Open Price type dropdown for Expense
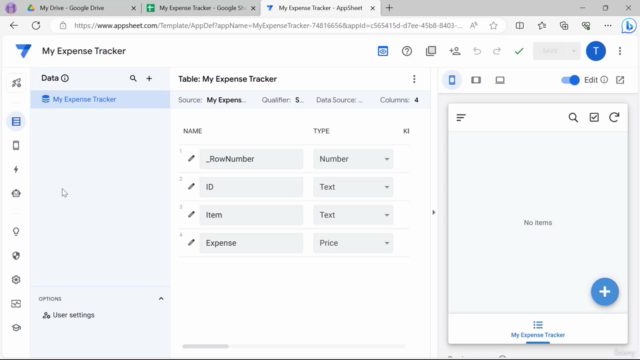Image resolution: width=640 pixels, height=360 pixels. pyautogui.click(x=353, y=243)
